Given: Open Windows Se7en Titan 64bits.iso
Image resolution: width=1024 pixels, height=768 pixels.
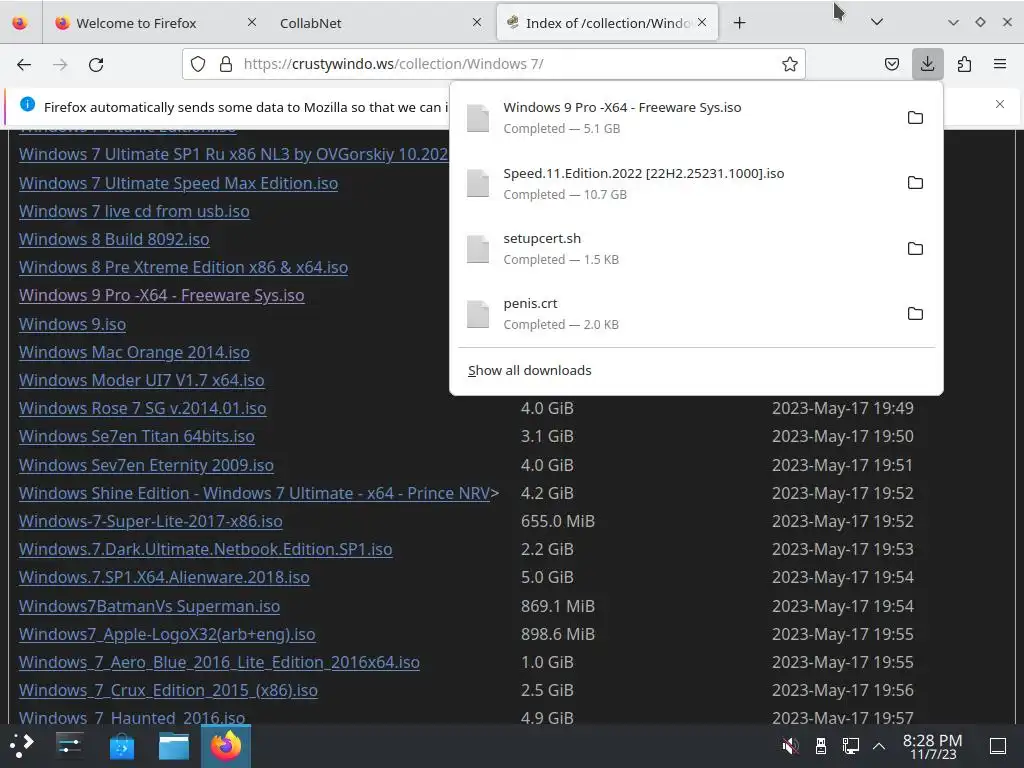Looking at the screenshot, I should click(136, 436).
